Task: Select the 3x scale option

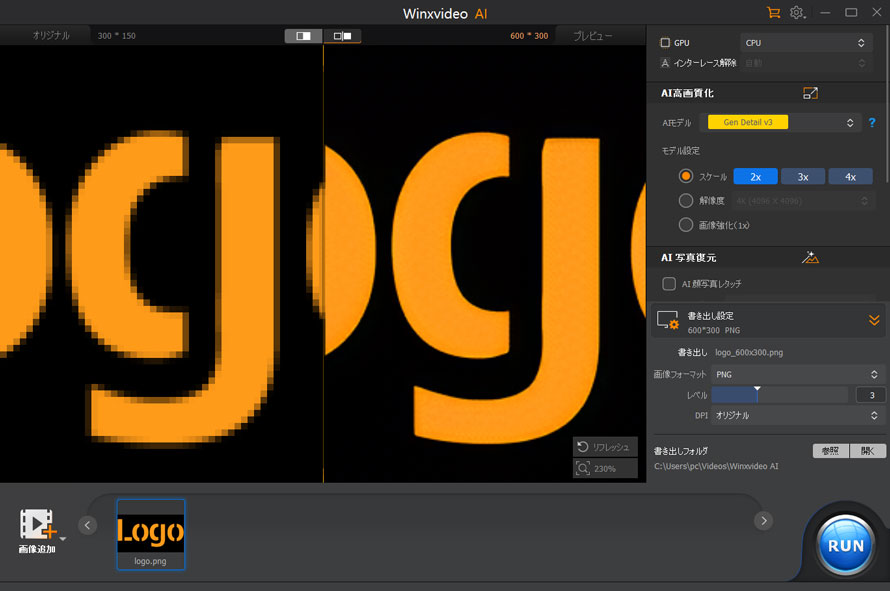Action: coord(803,177)
